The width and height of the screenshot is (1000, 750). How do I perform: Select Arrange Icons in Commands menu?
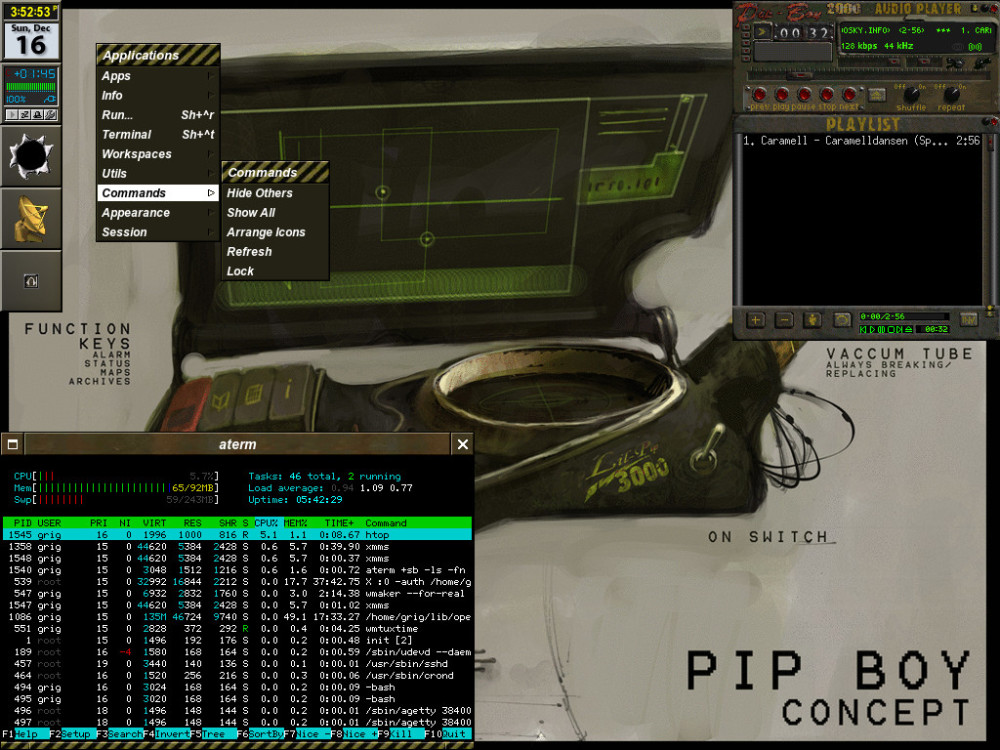[x=275, y=232]
